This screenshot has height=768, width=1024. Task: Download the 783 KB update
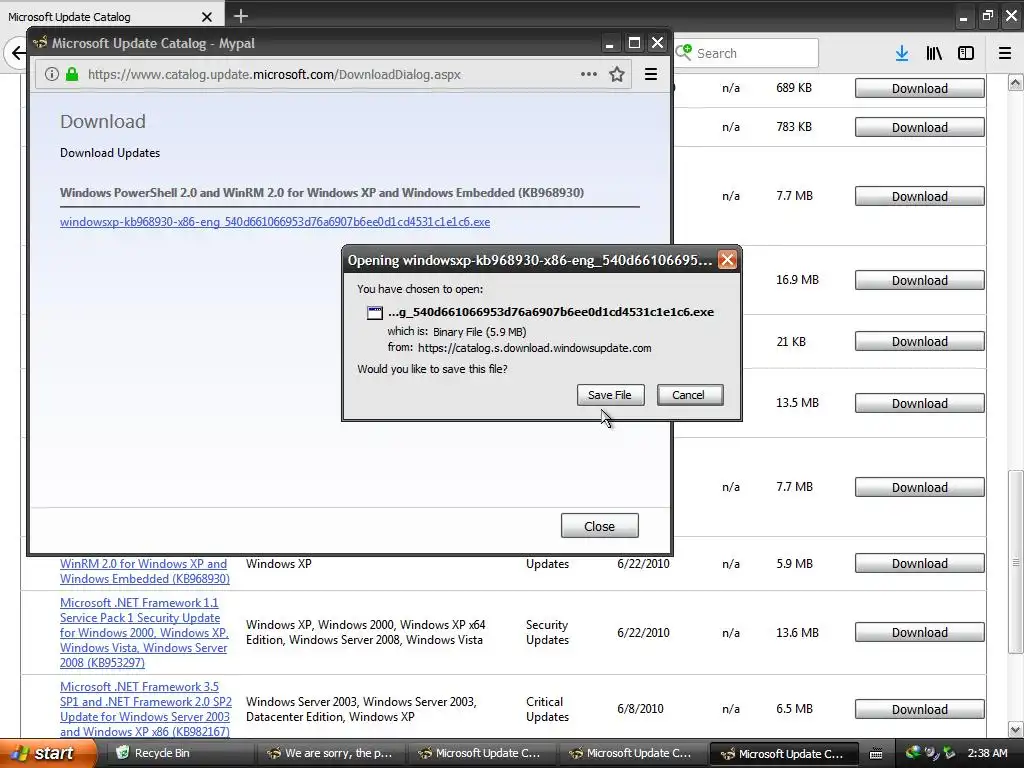tap(920, 127)
